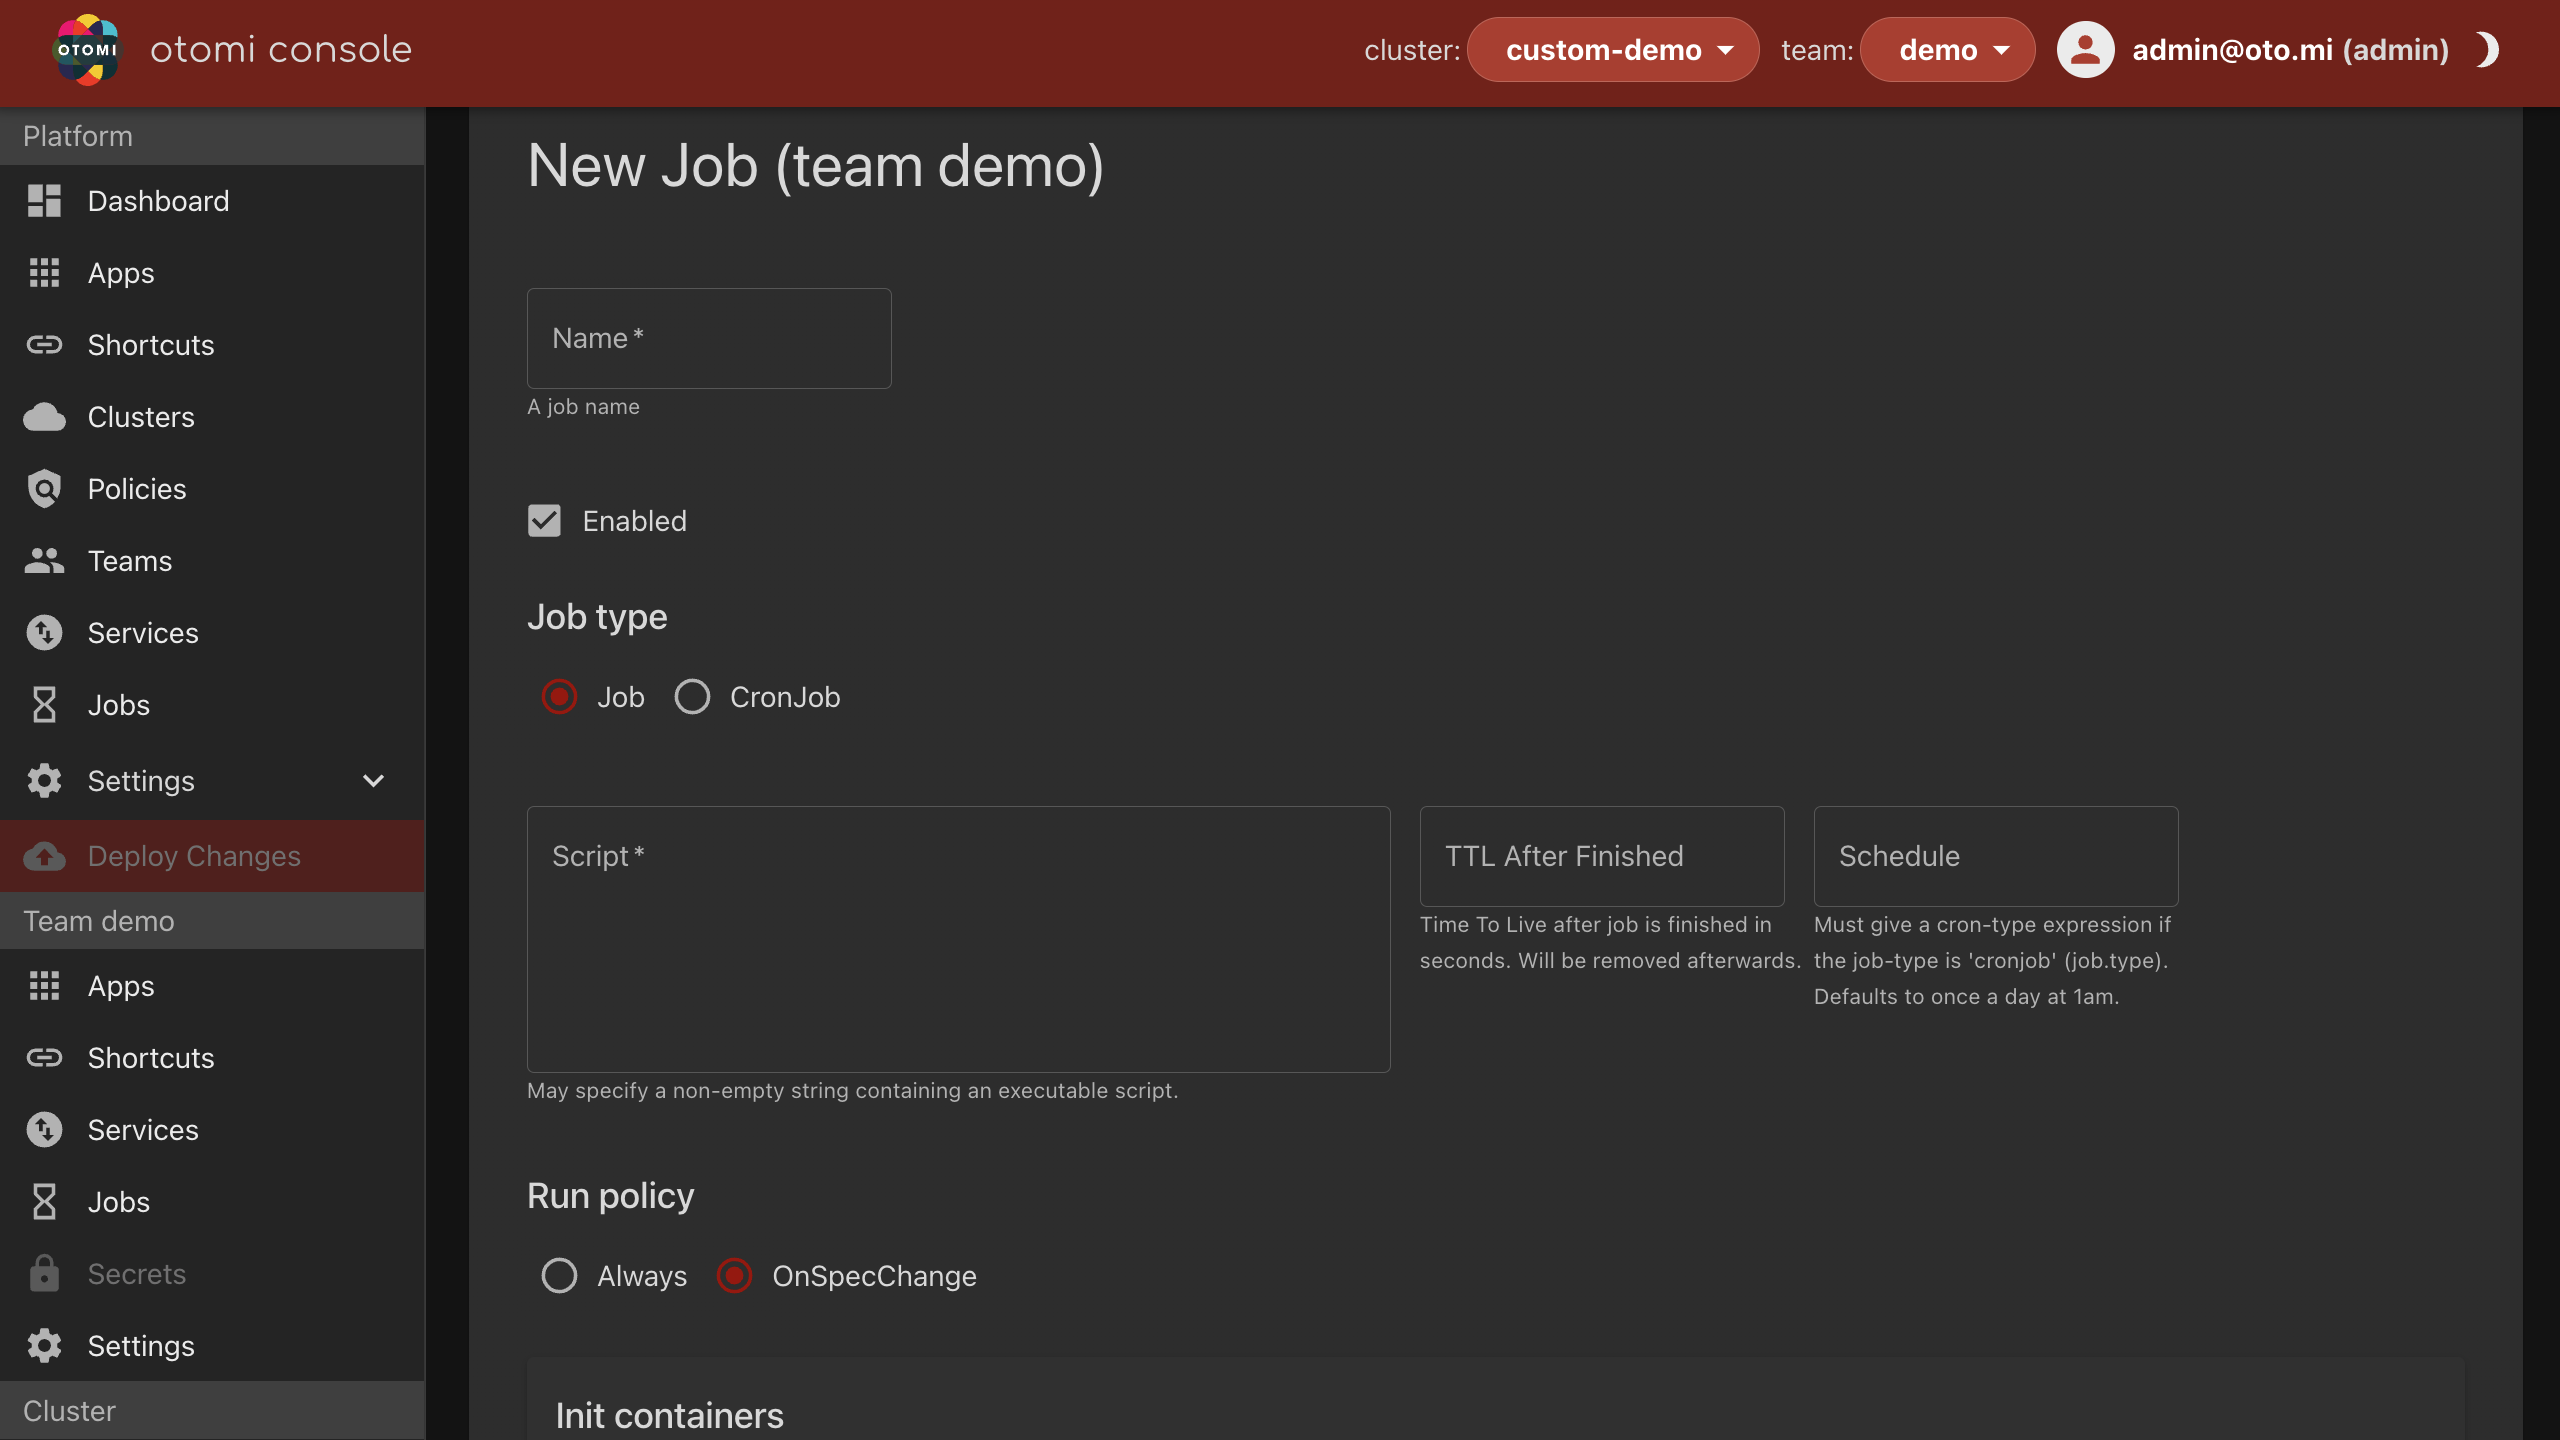
Task: Click the Team demo Settings link
Action: [141, 1346]
